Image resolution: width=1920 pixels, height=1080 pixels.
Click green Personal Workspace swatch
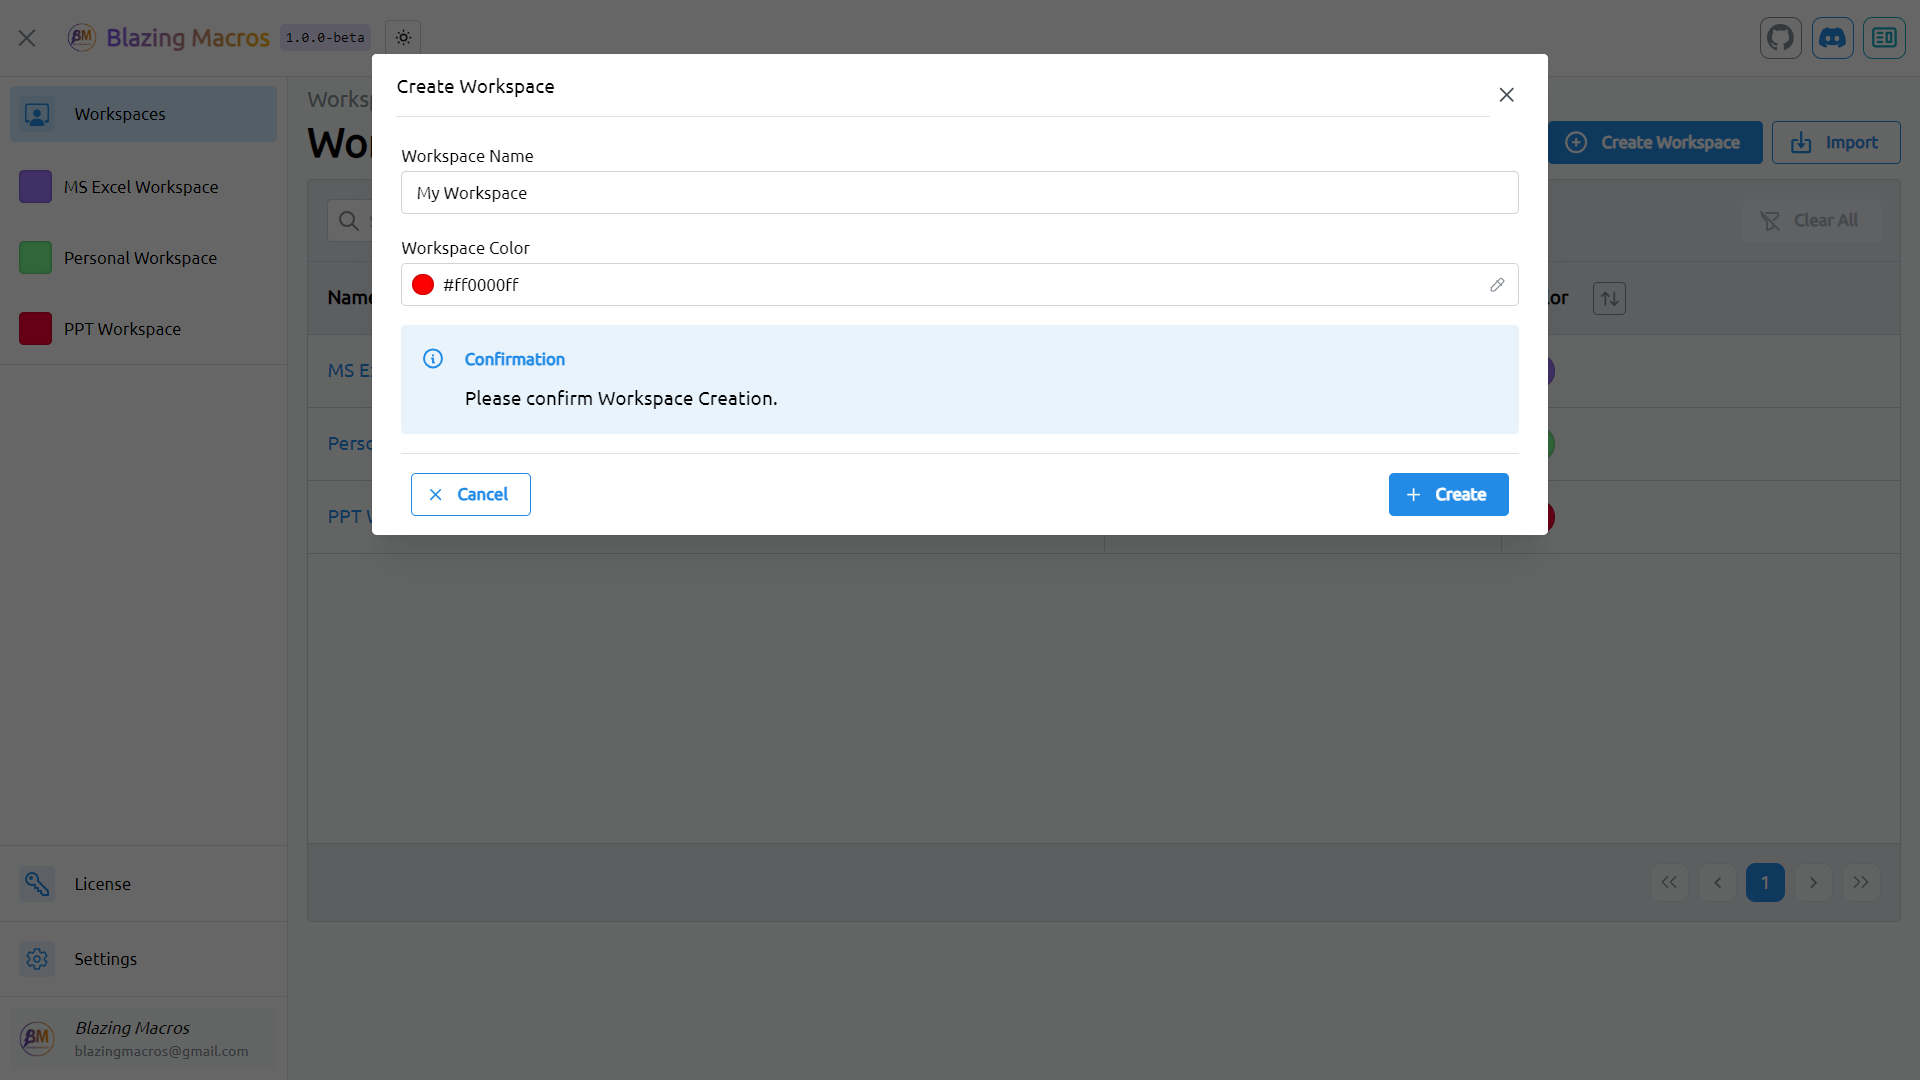tap(35, 258)
